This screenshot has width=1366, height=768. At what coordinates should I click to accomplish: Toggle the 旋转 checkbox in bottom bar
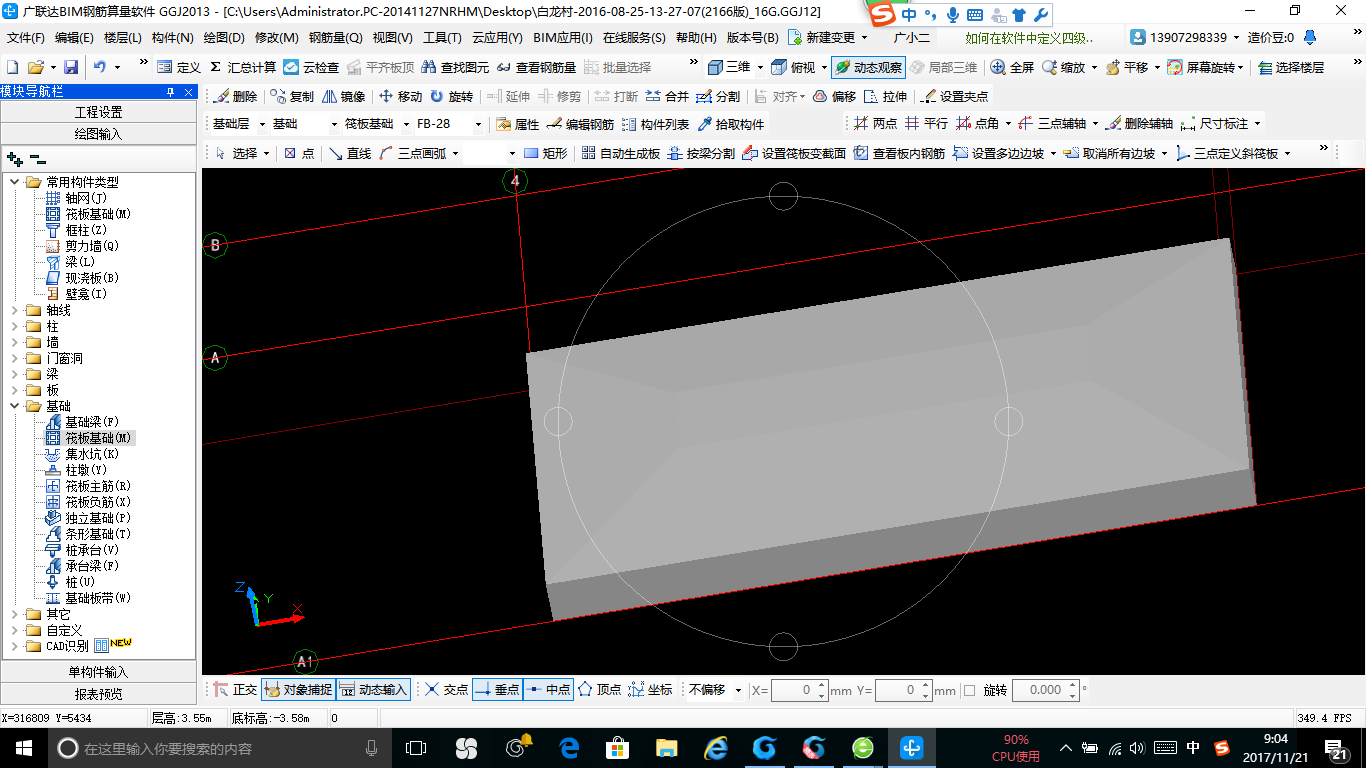coord(969,690)
